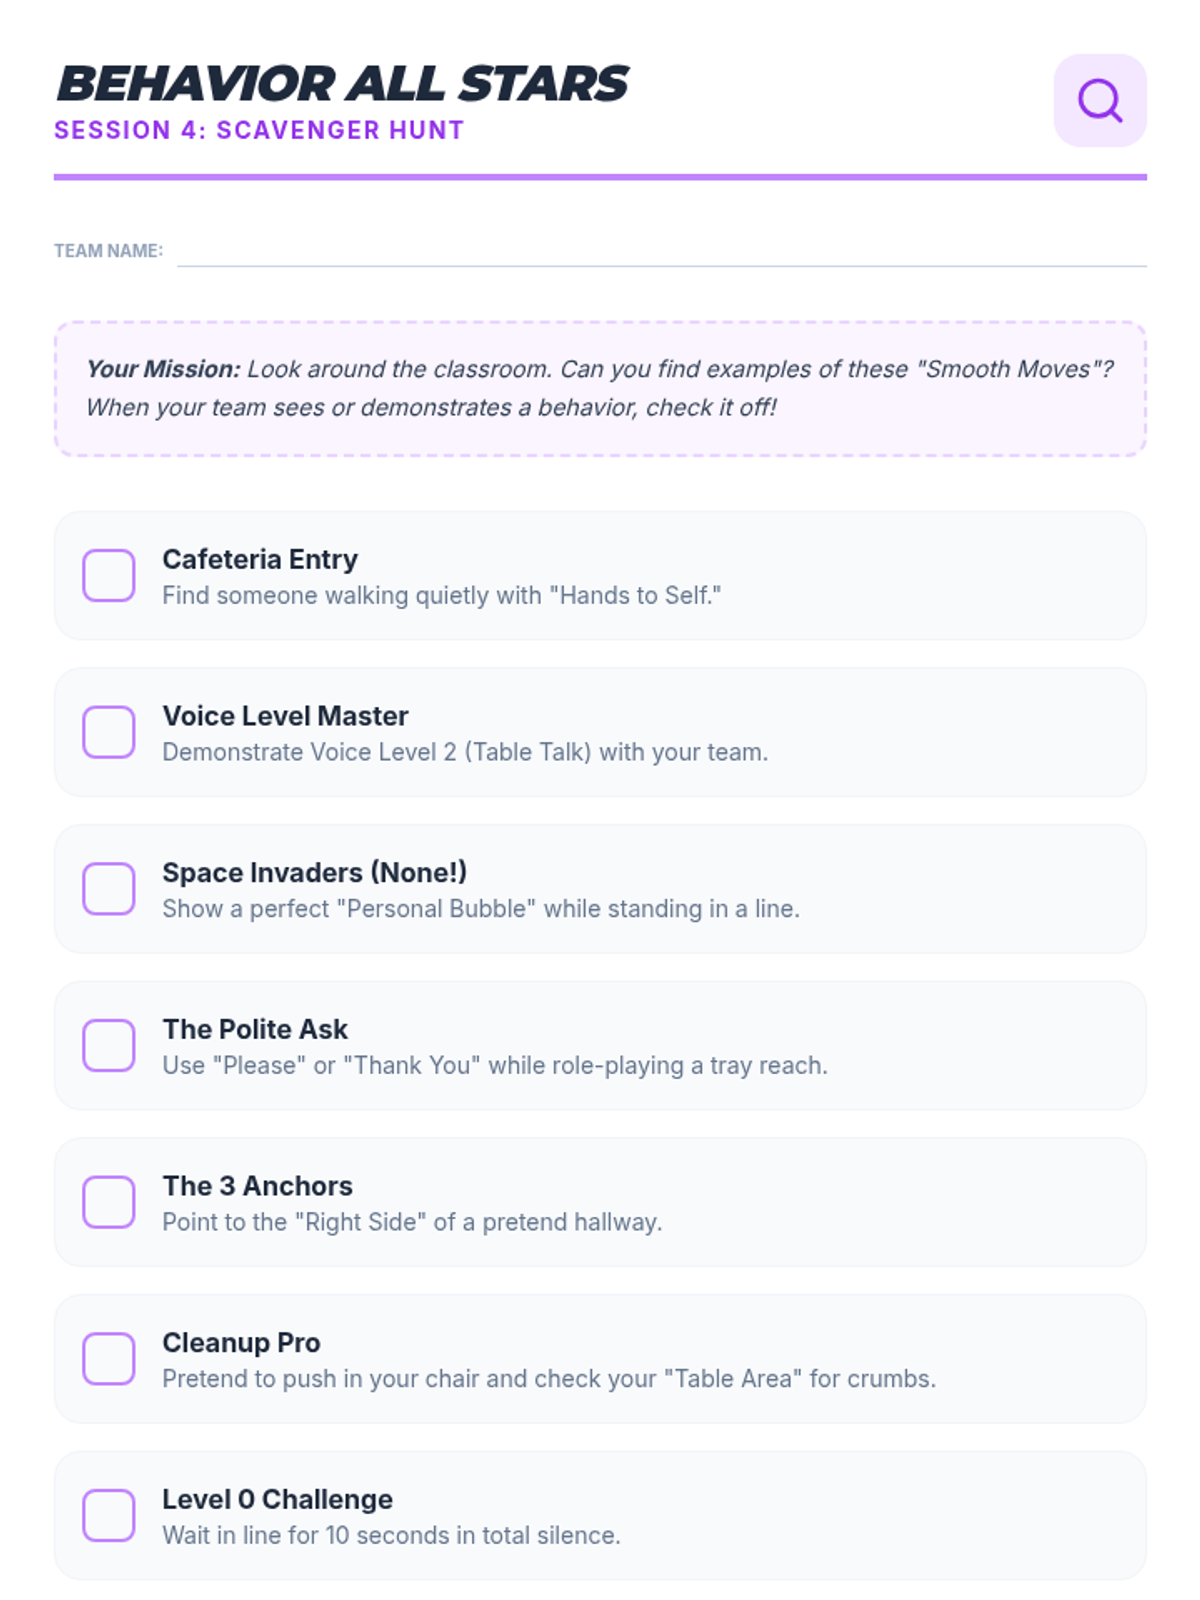Screen dimensions: 1200x1600
Task: Click the 10 seconds total silence description
Action: coord(391,1535)
